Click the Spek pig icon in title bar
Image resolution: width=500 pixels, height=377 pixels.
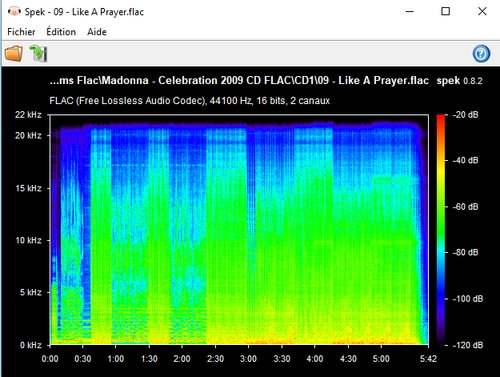(14, 12)
